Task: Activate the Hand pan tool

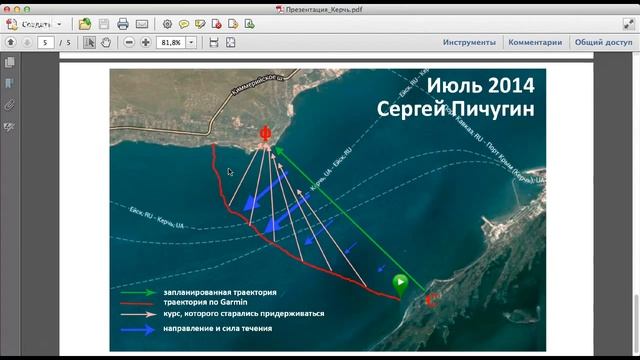Action: coord(106,42)
